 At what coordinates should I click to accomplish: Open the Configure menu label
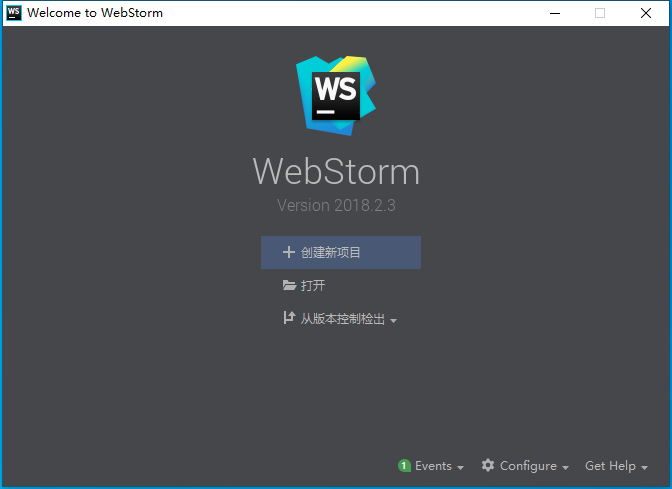[x=528, y=466]
